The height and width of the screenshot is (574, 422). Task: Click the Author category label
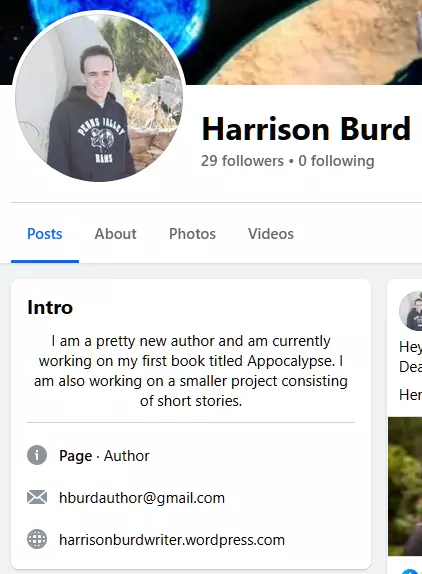point(127,456)
